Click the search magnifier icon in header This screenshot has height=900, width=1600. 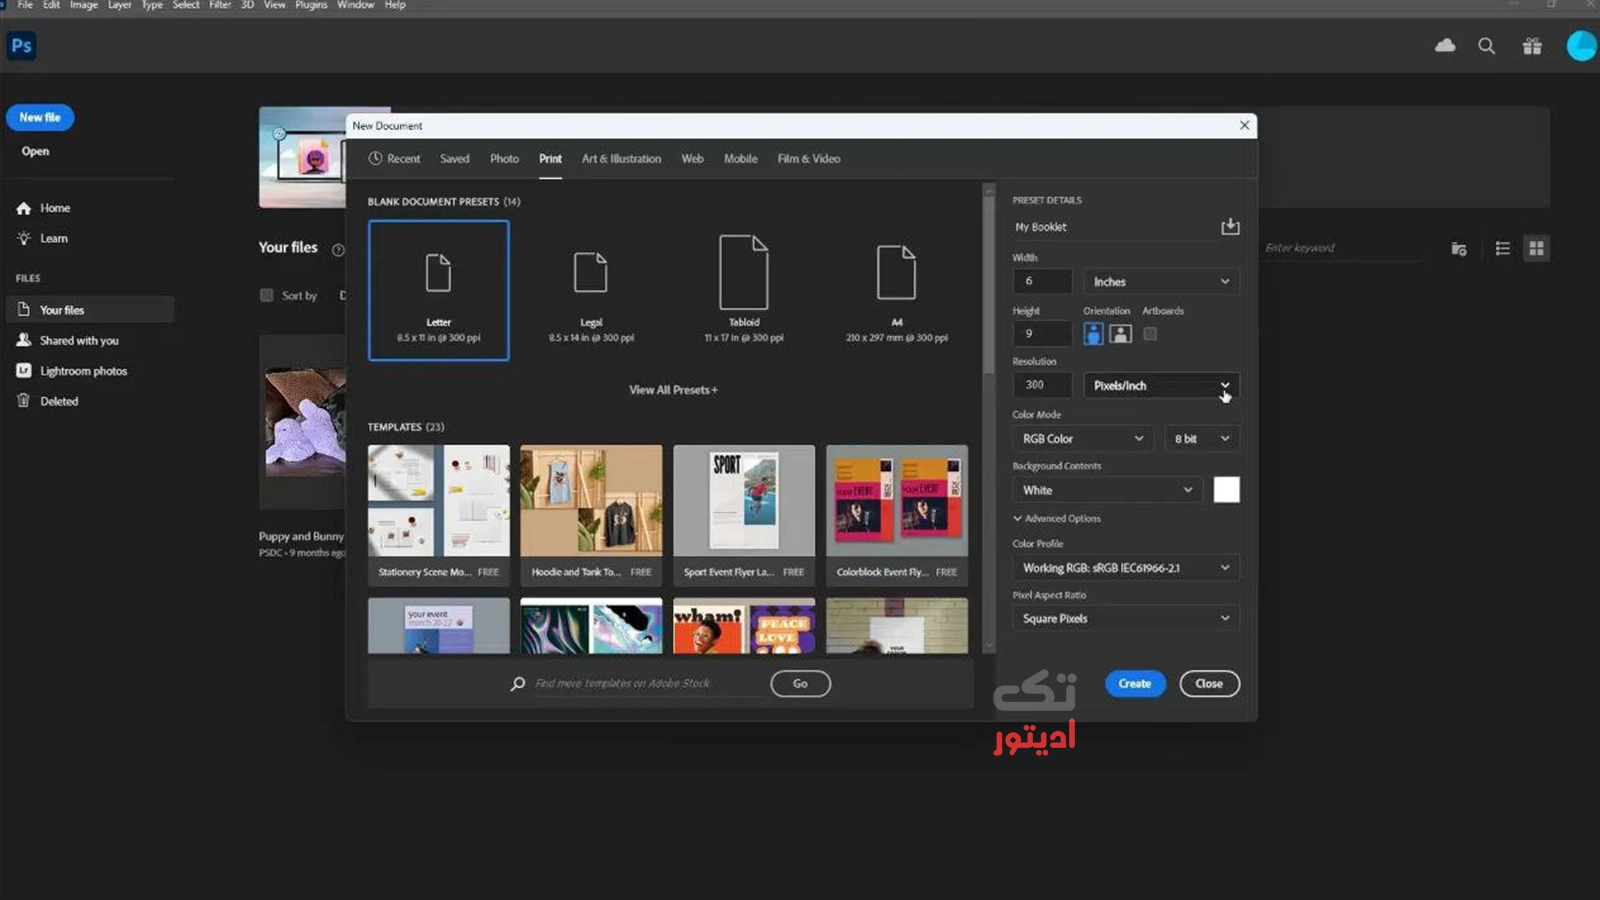point(1487,46)
